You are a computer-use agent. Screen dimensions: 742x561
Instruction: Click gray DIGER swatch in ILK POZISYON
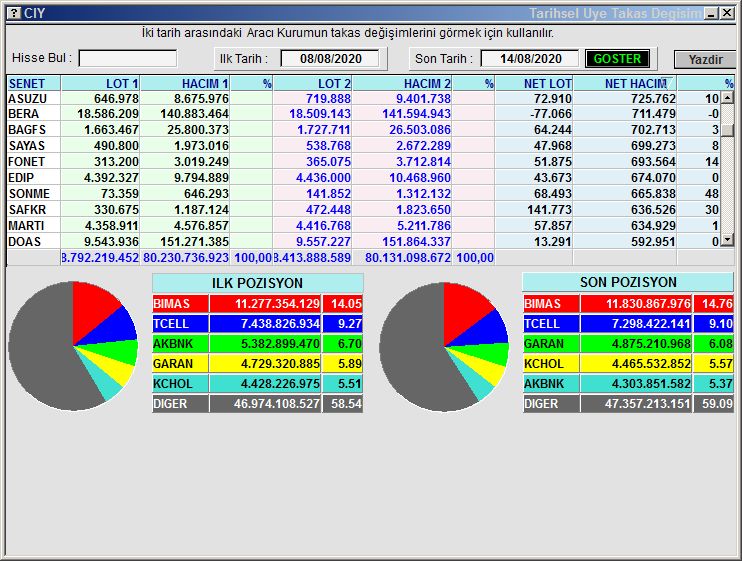[x=180, y=404]
